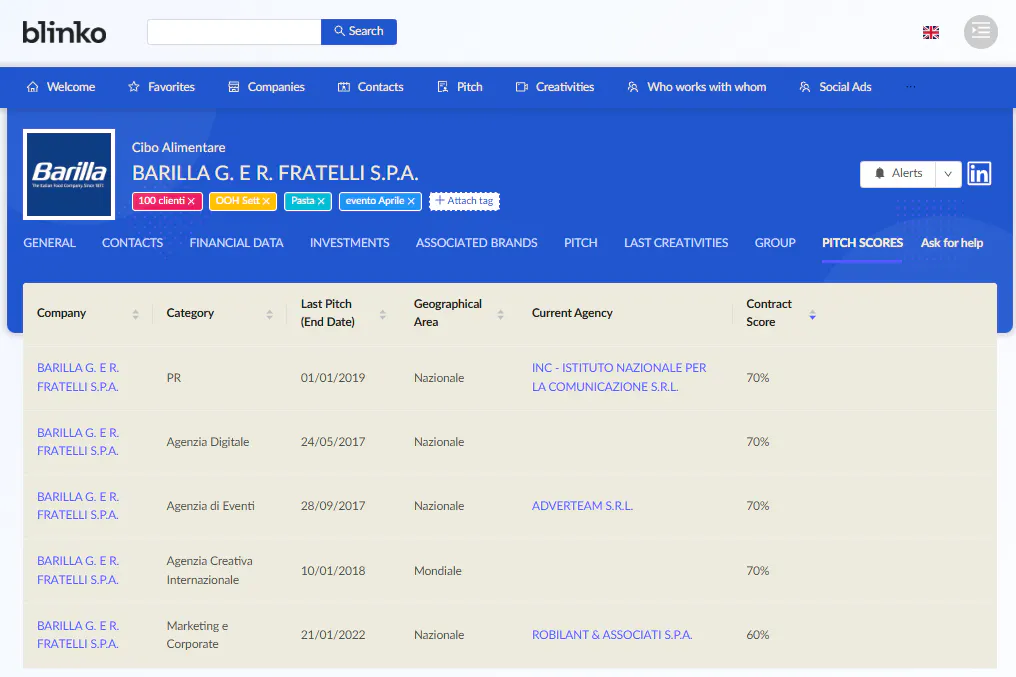Open the Companies section
The height and width of the screenshot is (677, 1016).
[x=266, y=87]
